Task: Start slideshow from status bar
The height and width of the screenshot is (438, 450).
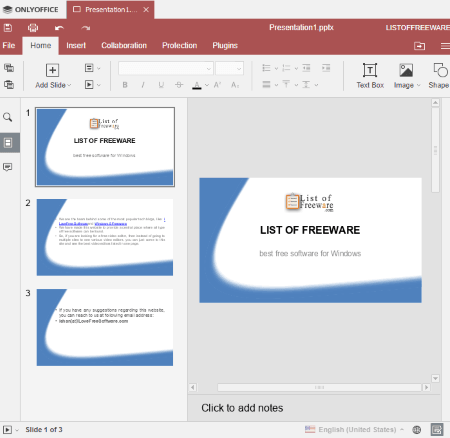Action: (7, 430)
